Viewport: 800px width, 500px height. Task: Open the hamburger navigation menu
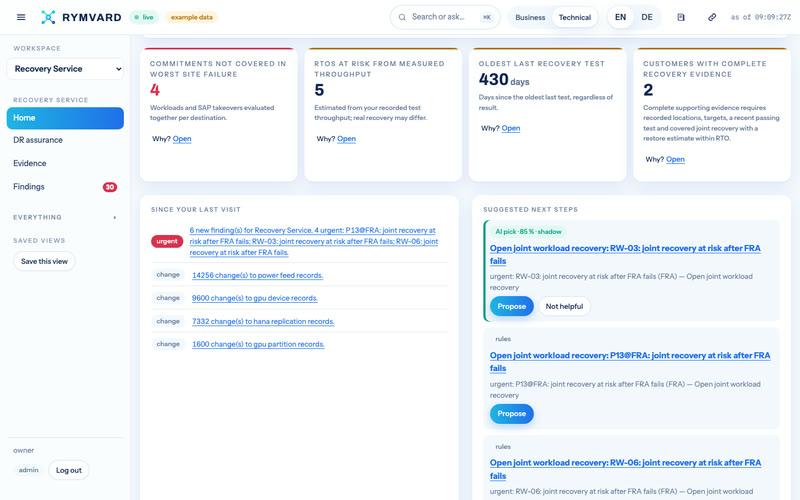21,17
